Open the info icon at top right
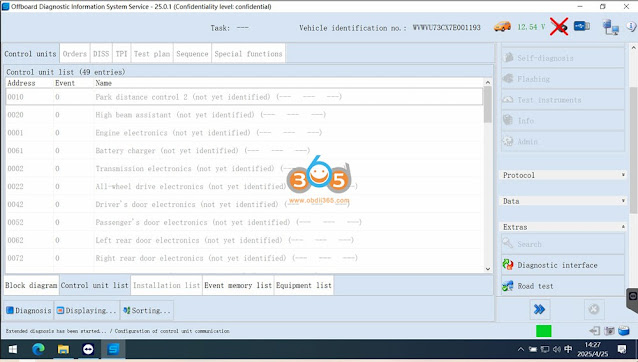The height and width of the screenshot is (362, 638). pos(631,26)
